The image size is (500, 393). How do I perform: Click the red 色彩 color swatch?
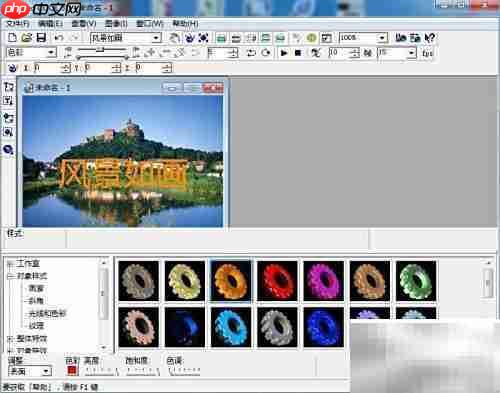(x=72, y=370)
